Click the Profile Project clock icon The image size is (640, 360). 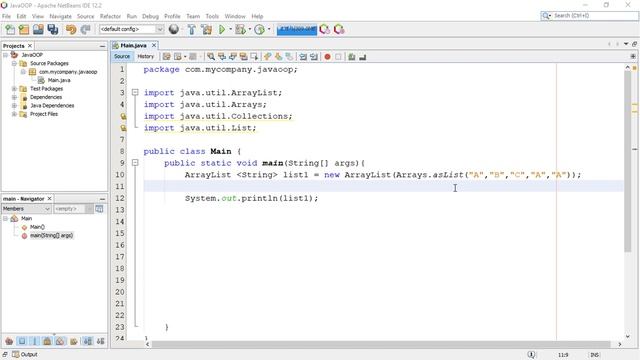coord(259,29)
